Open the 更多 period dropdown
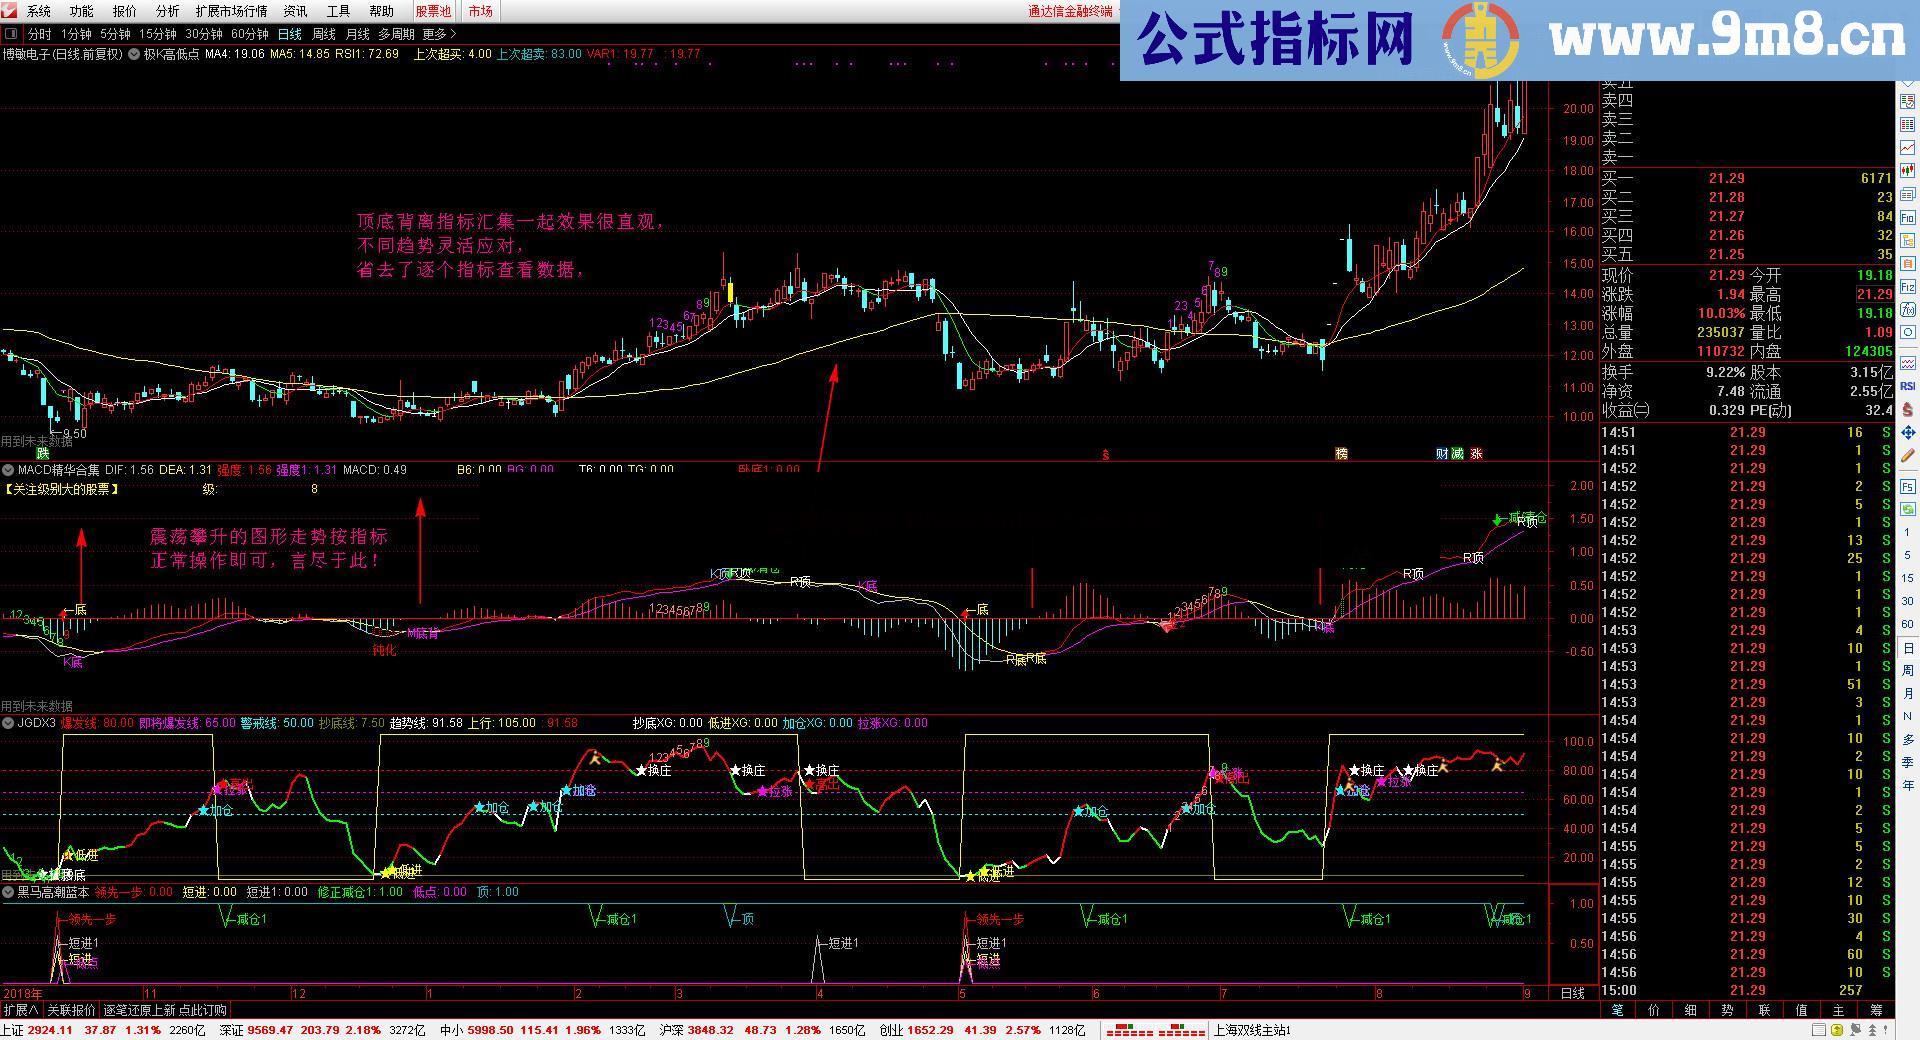 (x=437, y=33)
